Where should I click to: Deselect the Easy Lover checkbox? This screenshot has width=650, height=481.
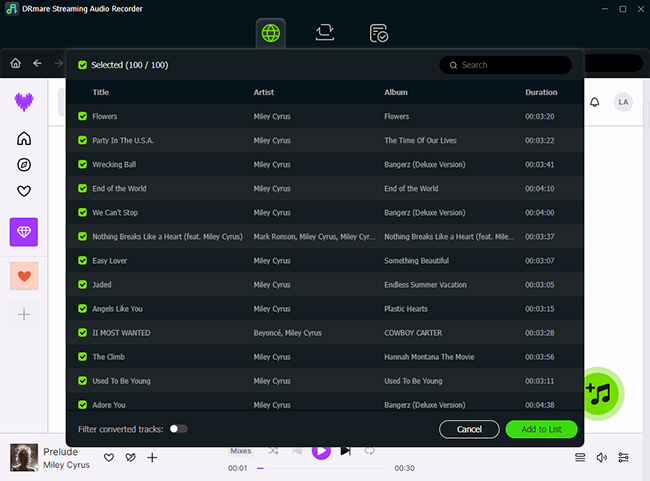pos(82,260)
